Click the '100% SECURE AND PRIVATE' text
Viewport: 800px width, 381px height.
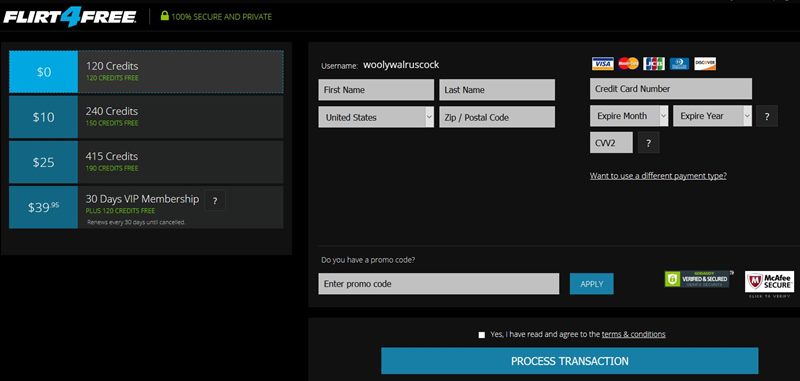click(221, 16)
